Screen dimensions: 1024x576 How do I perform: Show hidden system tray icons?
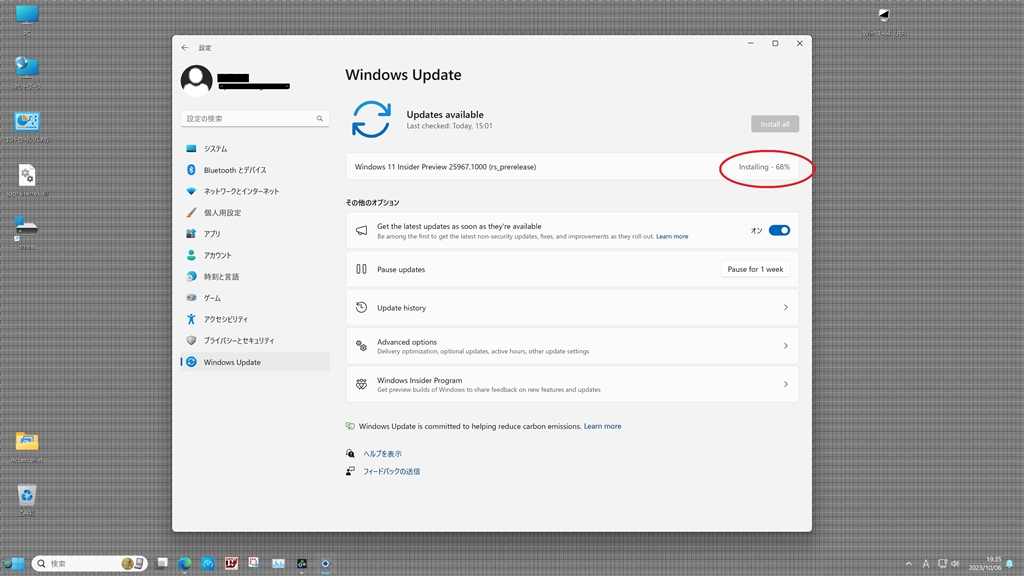(x=908, y=564)
